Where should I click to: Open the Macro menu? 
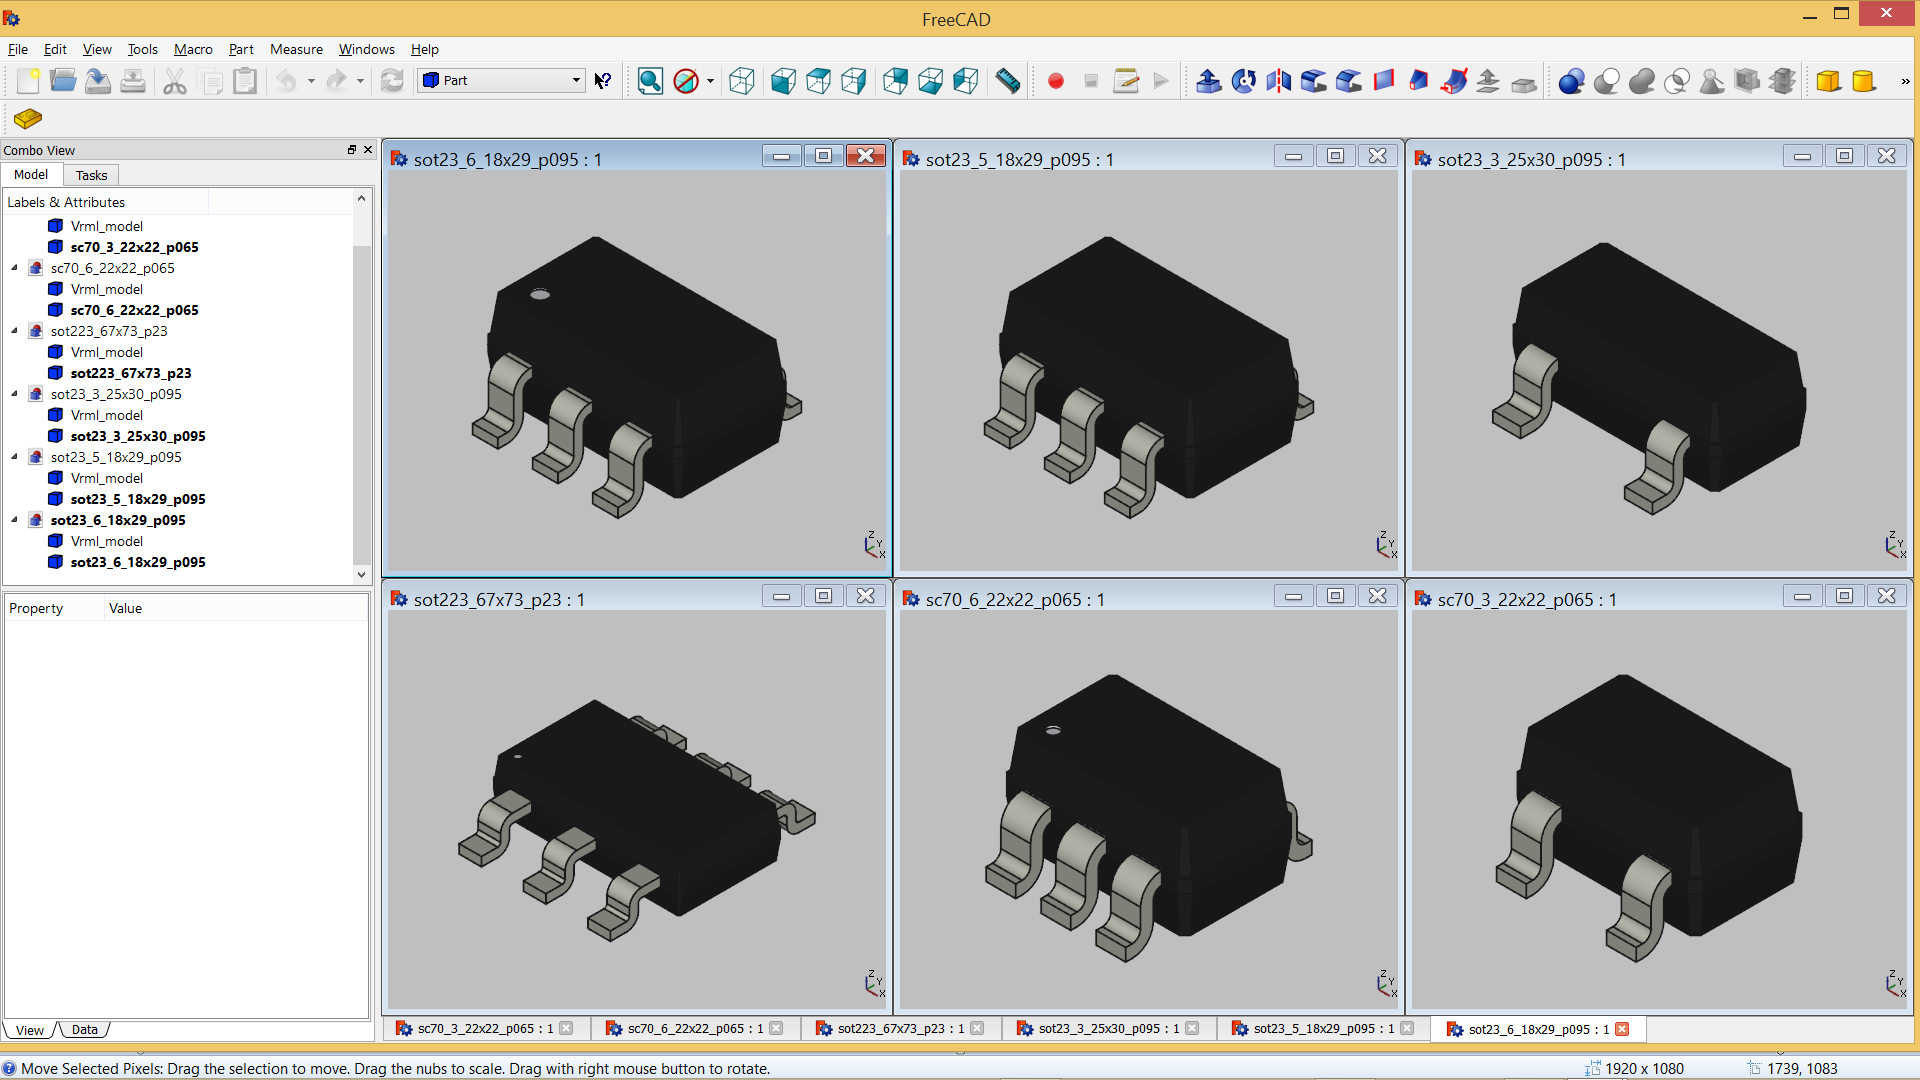pos(192,49)
